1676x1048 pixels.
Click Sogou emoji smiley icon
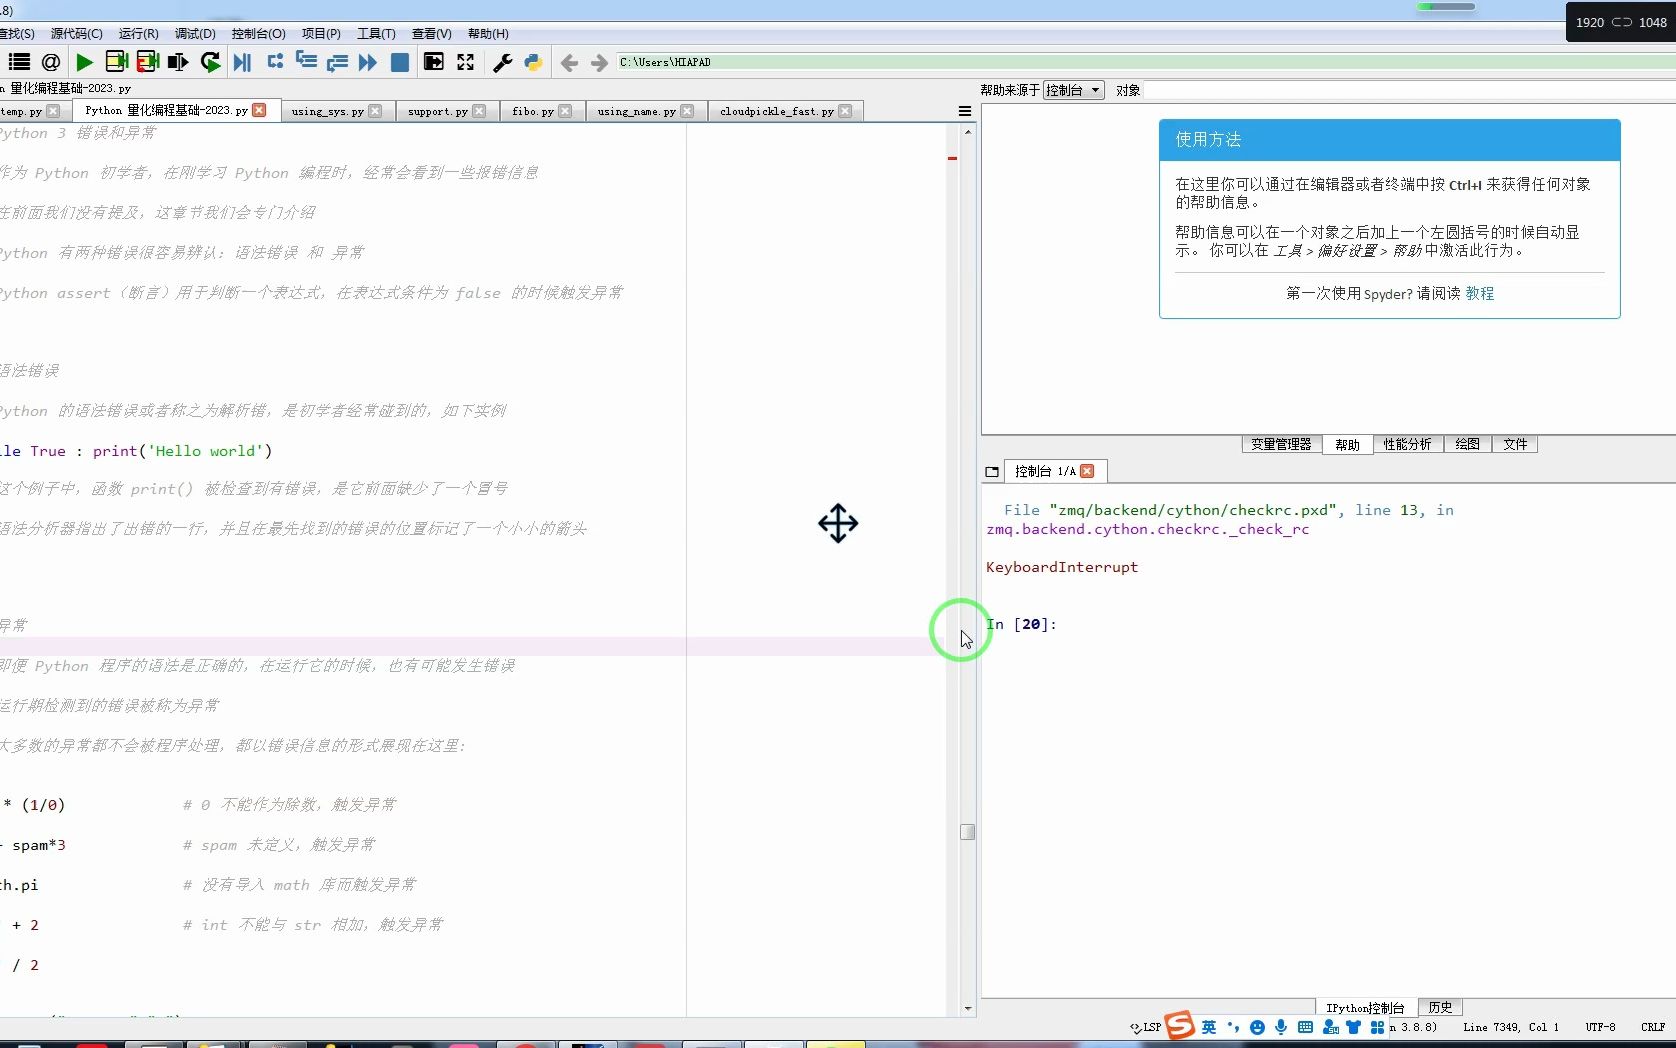click(x=1257, y=1027)
